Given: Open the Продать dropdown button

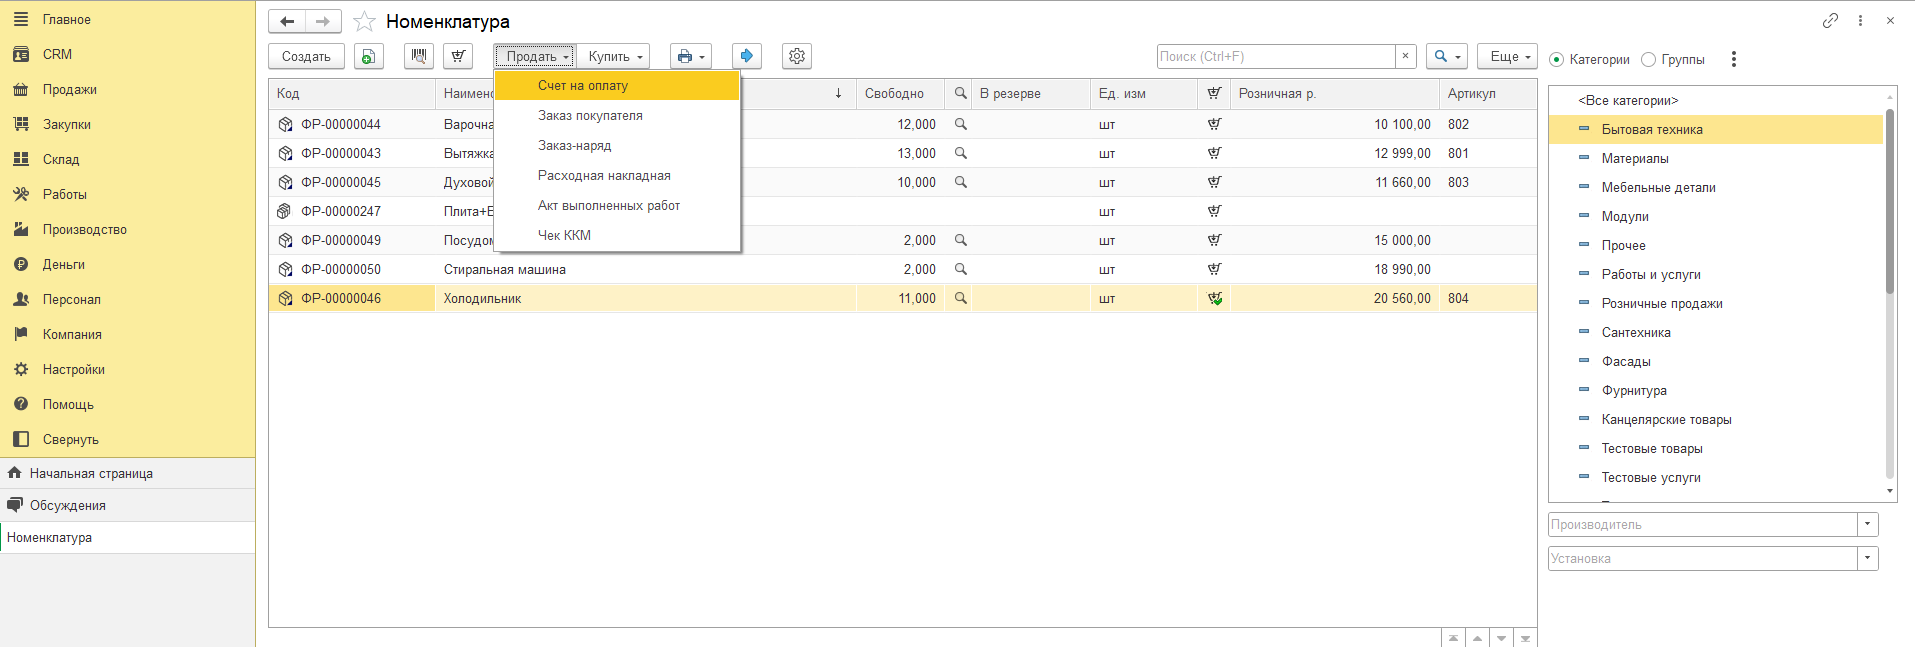Looking at the screenshot, I should 535,56.
